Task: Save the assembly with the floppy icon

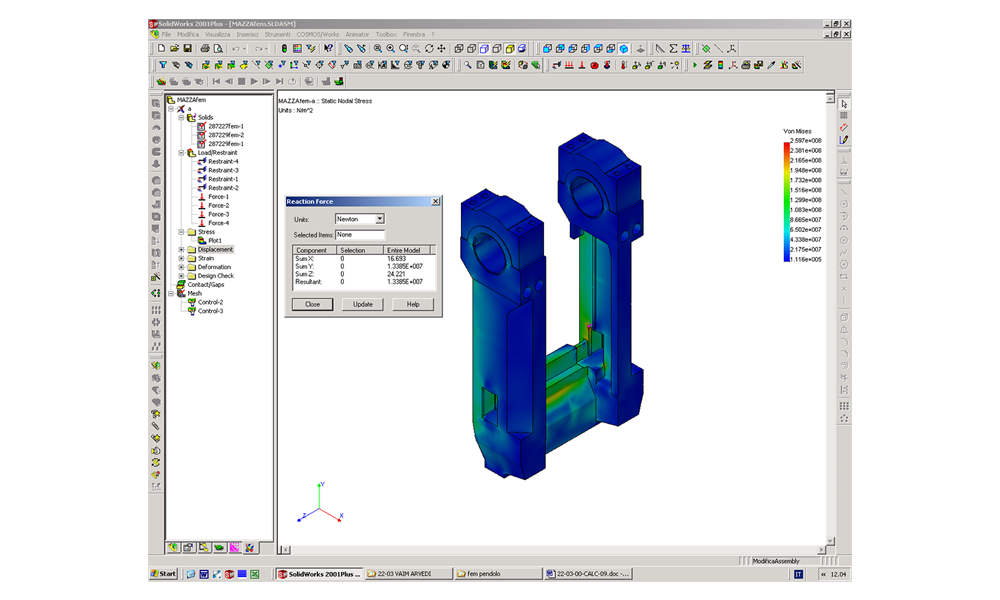Action: 188,48
